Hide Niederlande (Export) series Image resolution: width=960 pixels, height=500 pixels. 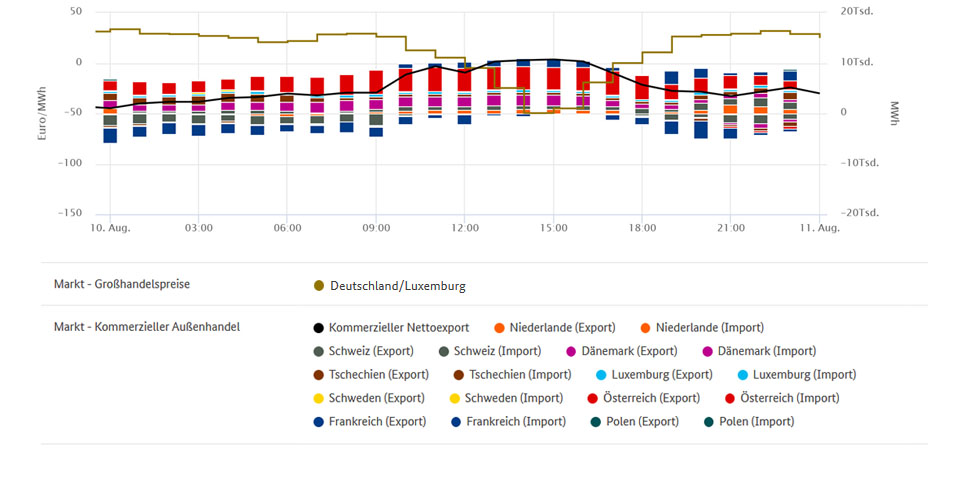(x=555, y=328)
